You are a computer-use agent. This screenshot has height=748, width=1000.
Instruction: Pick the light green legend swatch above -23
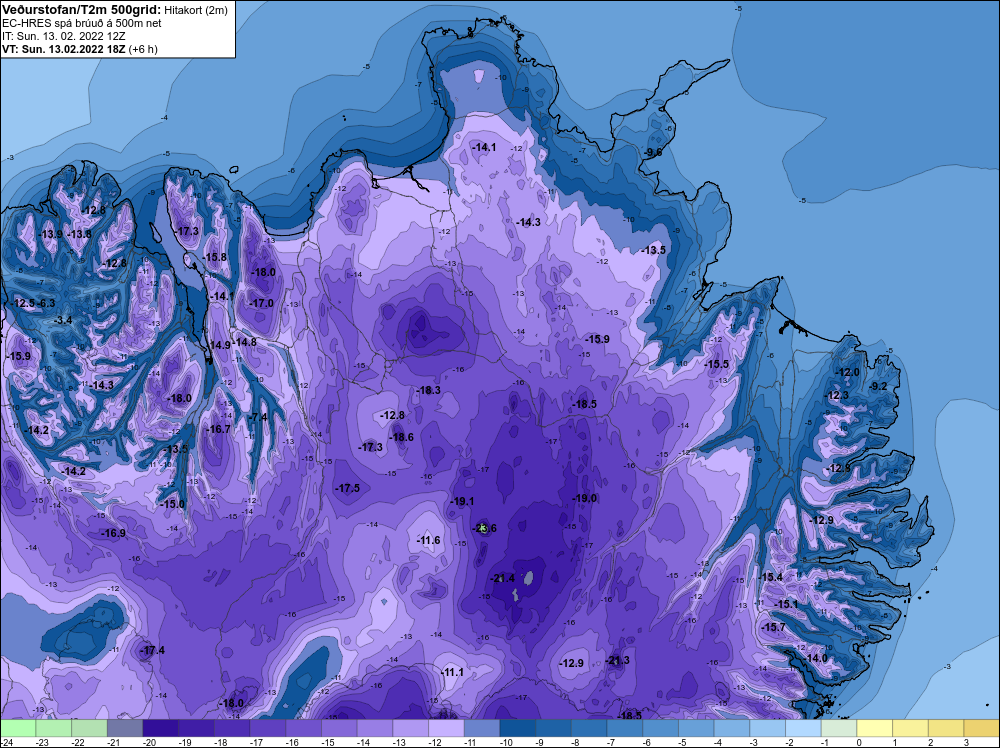click(54, 728)
